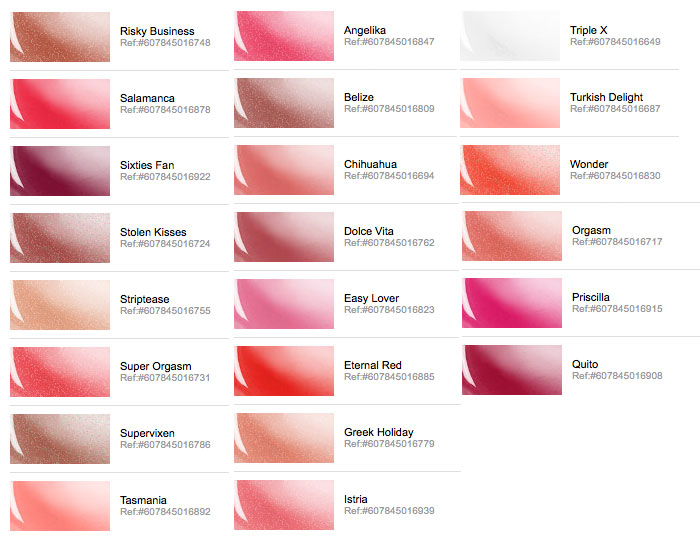Click reference number Ref:#607845016878
The height and width of the screenshot is (539, 700).
(165, 110)
